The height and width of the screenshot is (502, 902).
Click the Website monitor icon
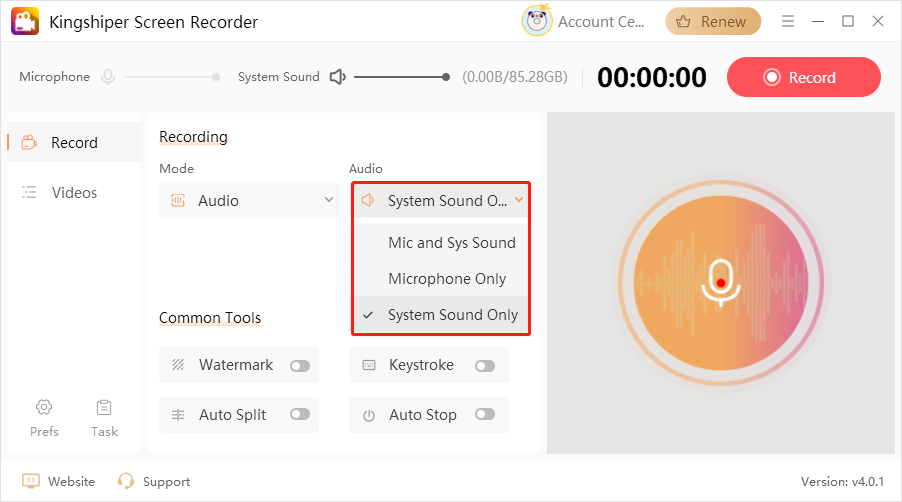(x=30, y=481)
